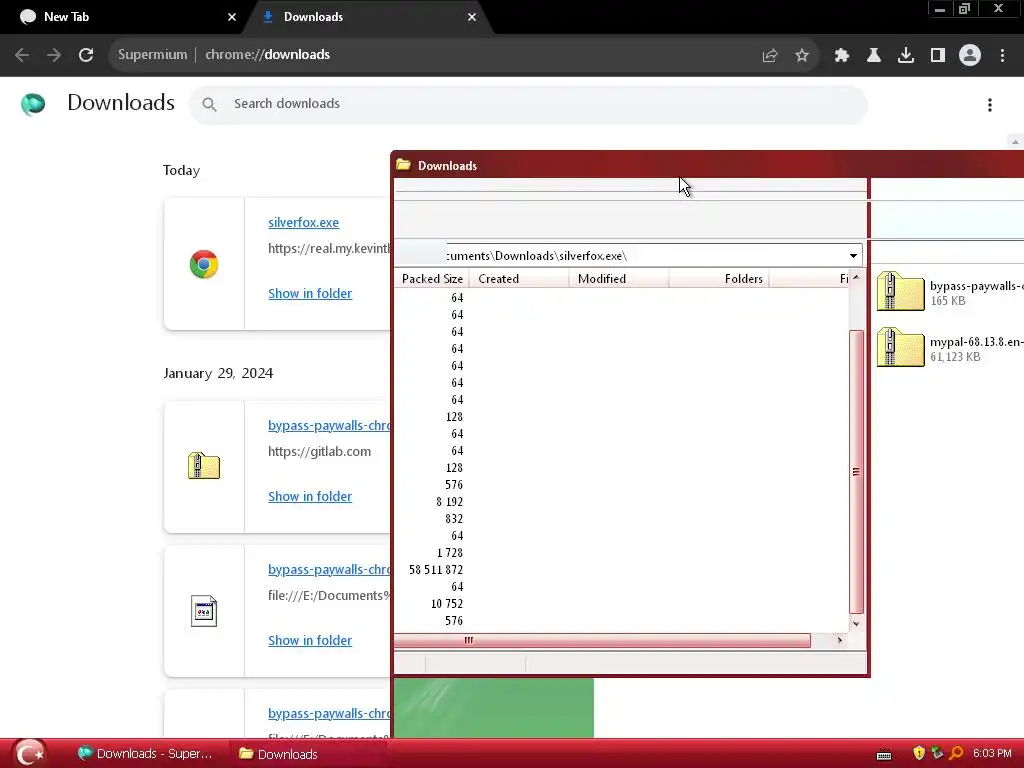Click the scroll up arrow of archive list
1024x768 pixels.
(x=856, y=278)
